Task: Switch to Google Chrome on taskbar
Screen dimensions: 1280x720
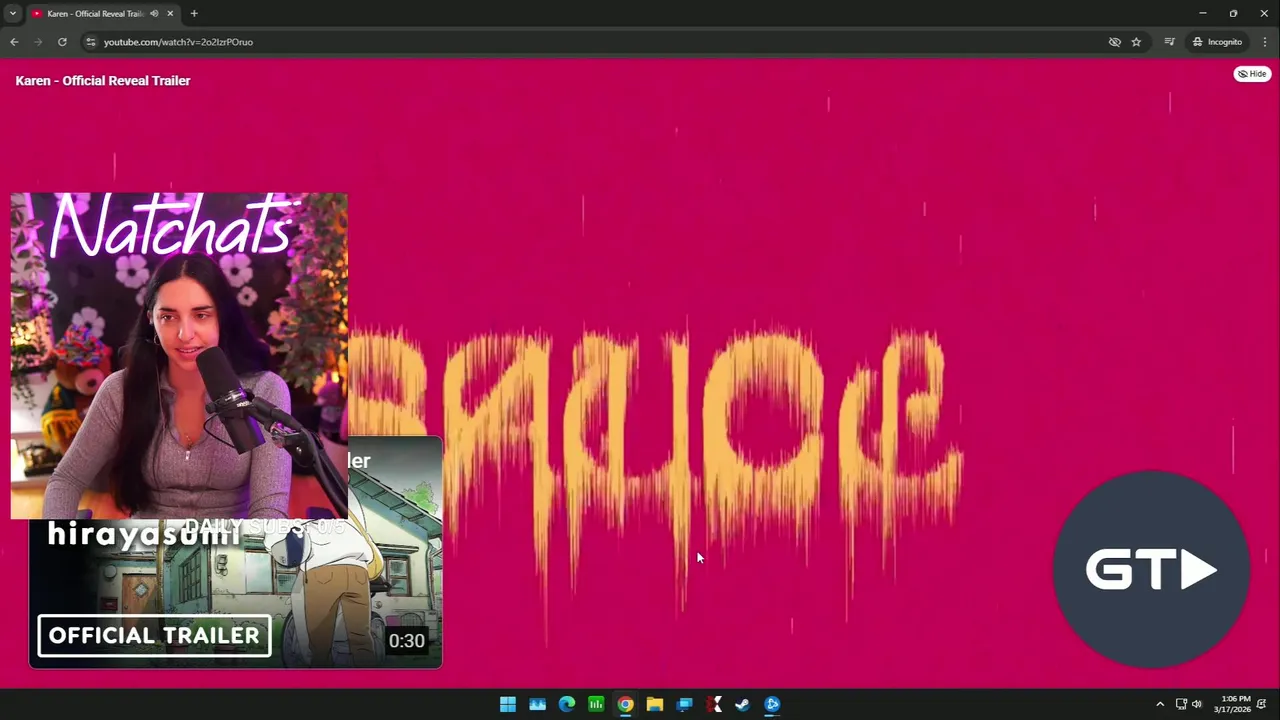Action: [625, 704]
